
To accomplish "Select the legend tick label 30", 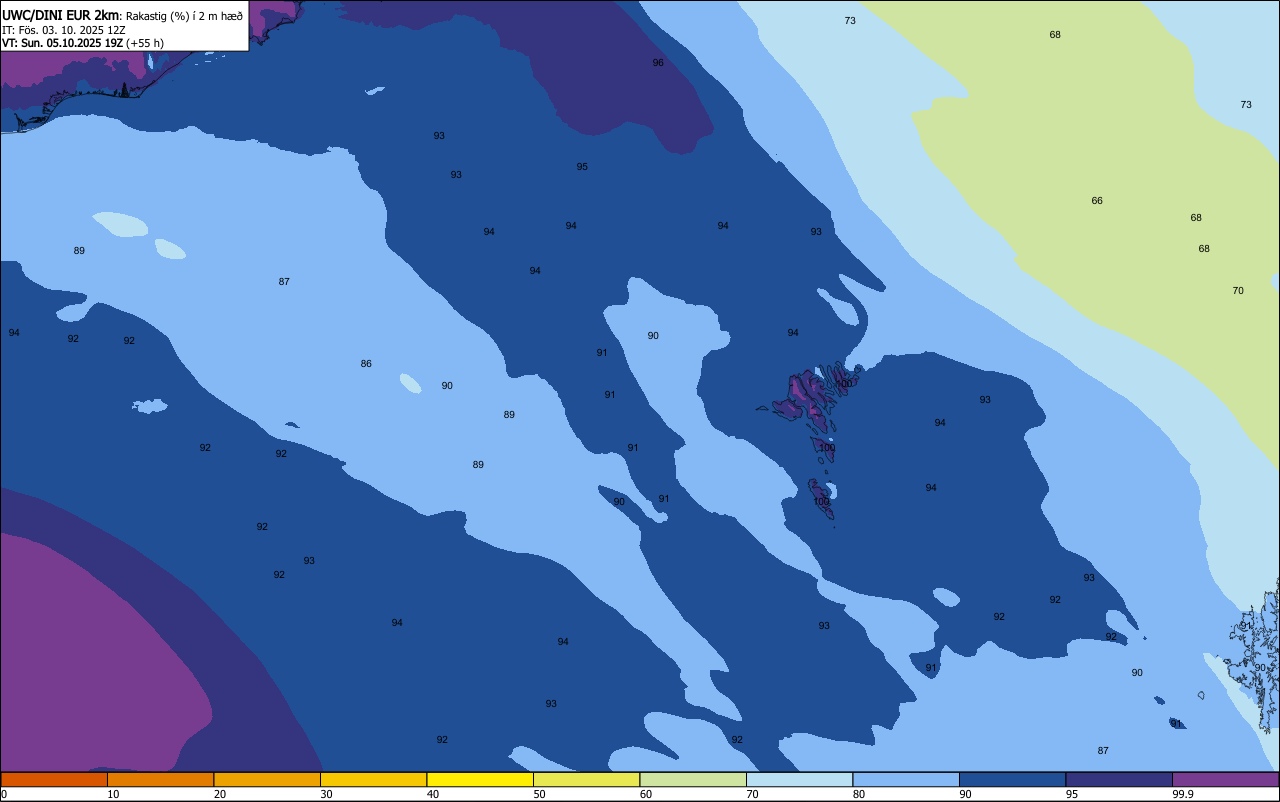I will [x=326, y=794].
